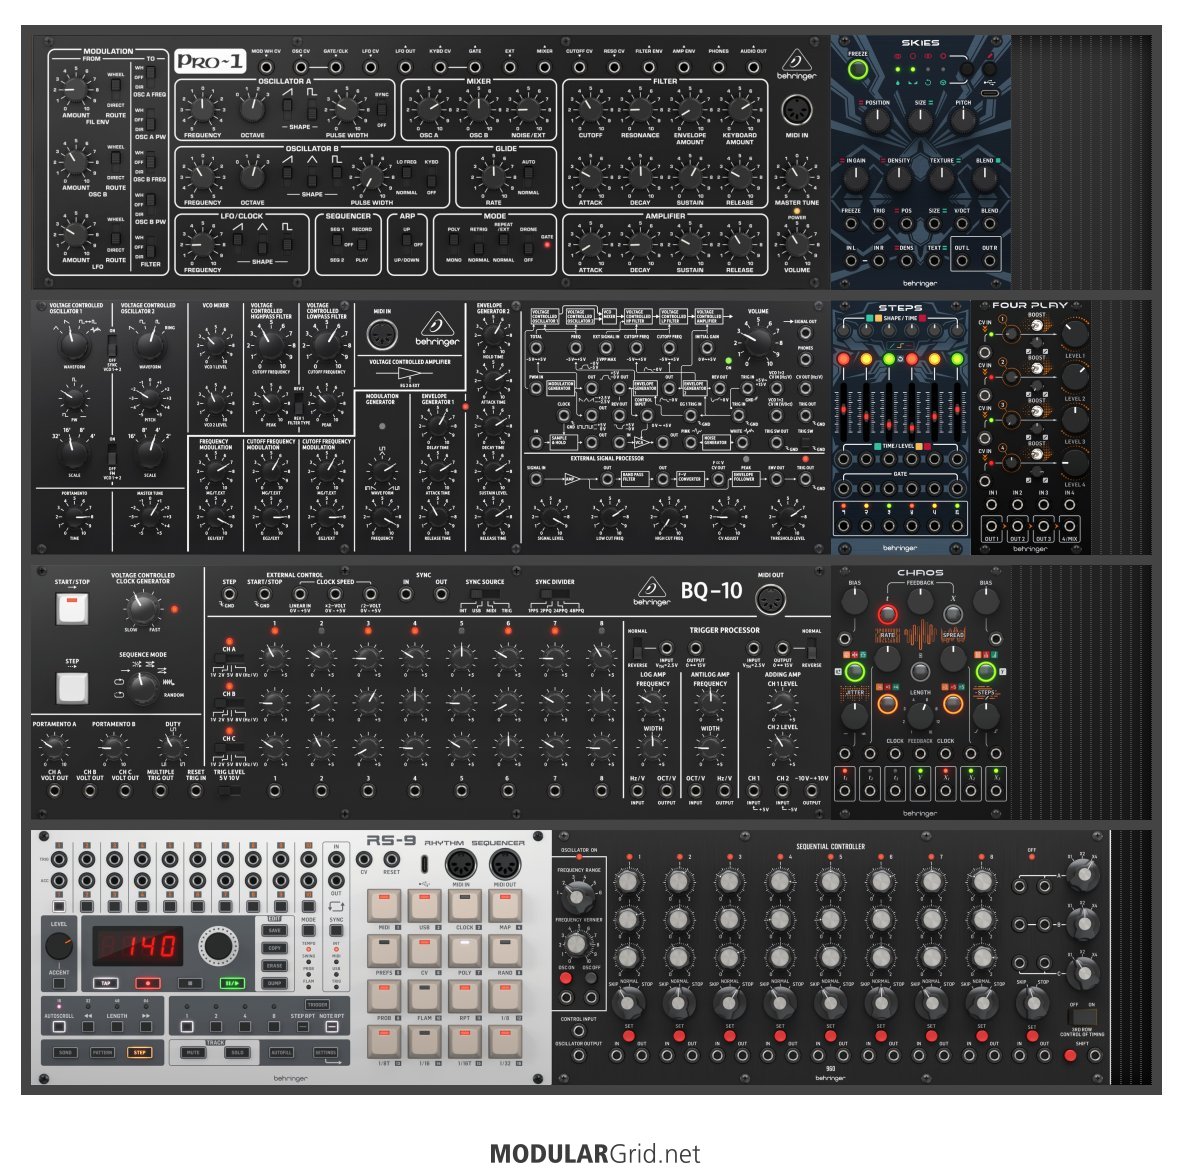Click the Sequence Mode knob on the BQ-10
Screen dimensions: 1192x1175
click(142, 688)
